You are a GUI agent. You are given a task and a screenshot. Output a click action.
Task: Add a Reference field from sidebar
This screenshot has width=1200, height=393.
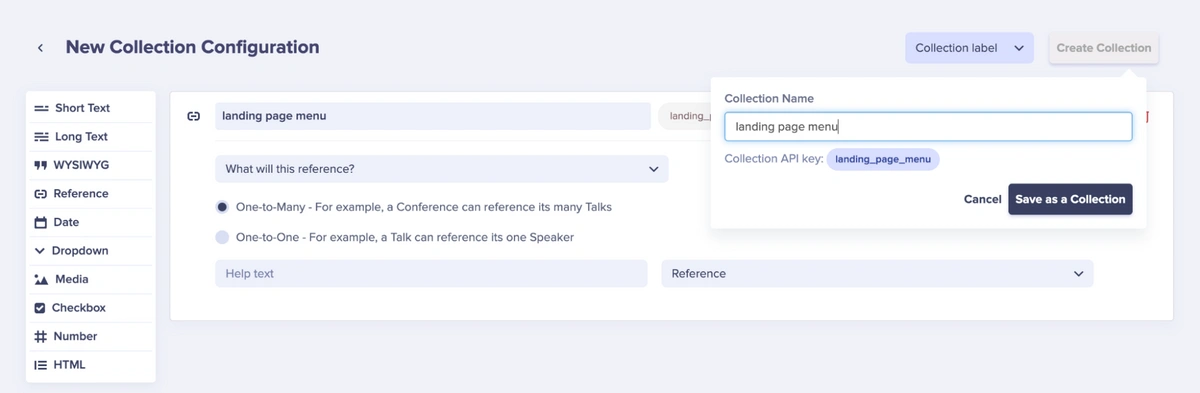(91, 194)
